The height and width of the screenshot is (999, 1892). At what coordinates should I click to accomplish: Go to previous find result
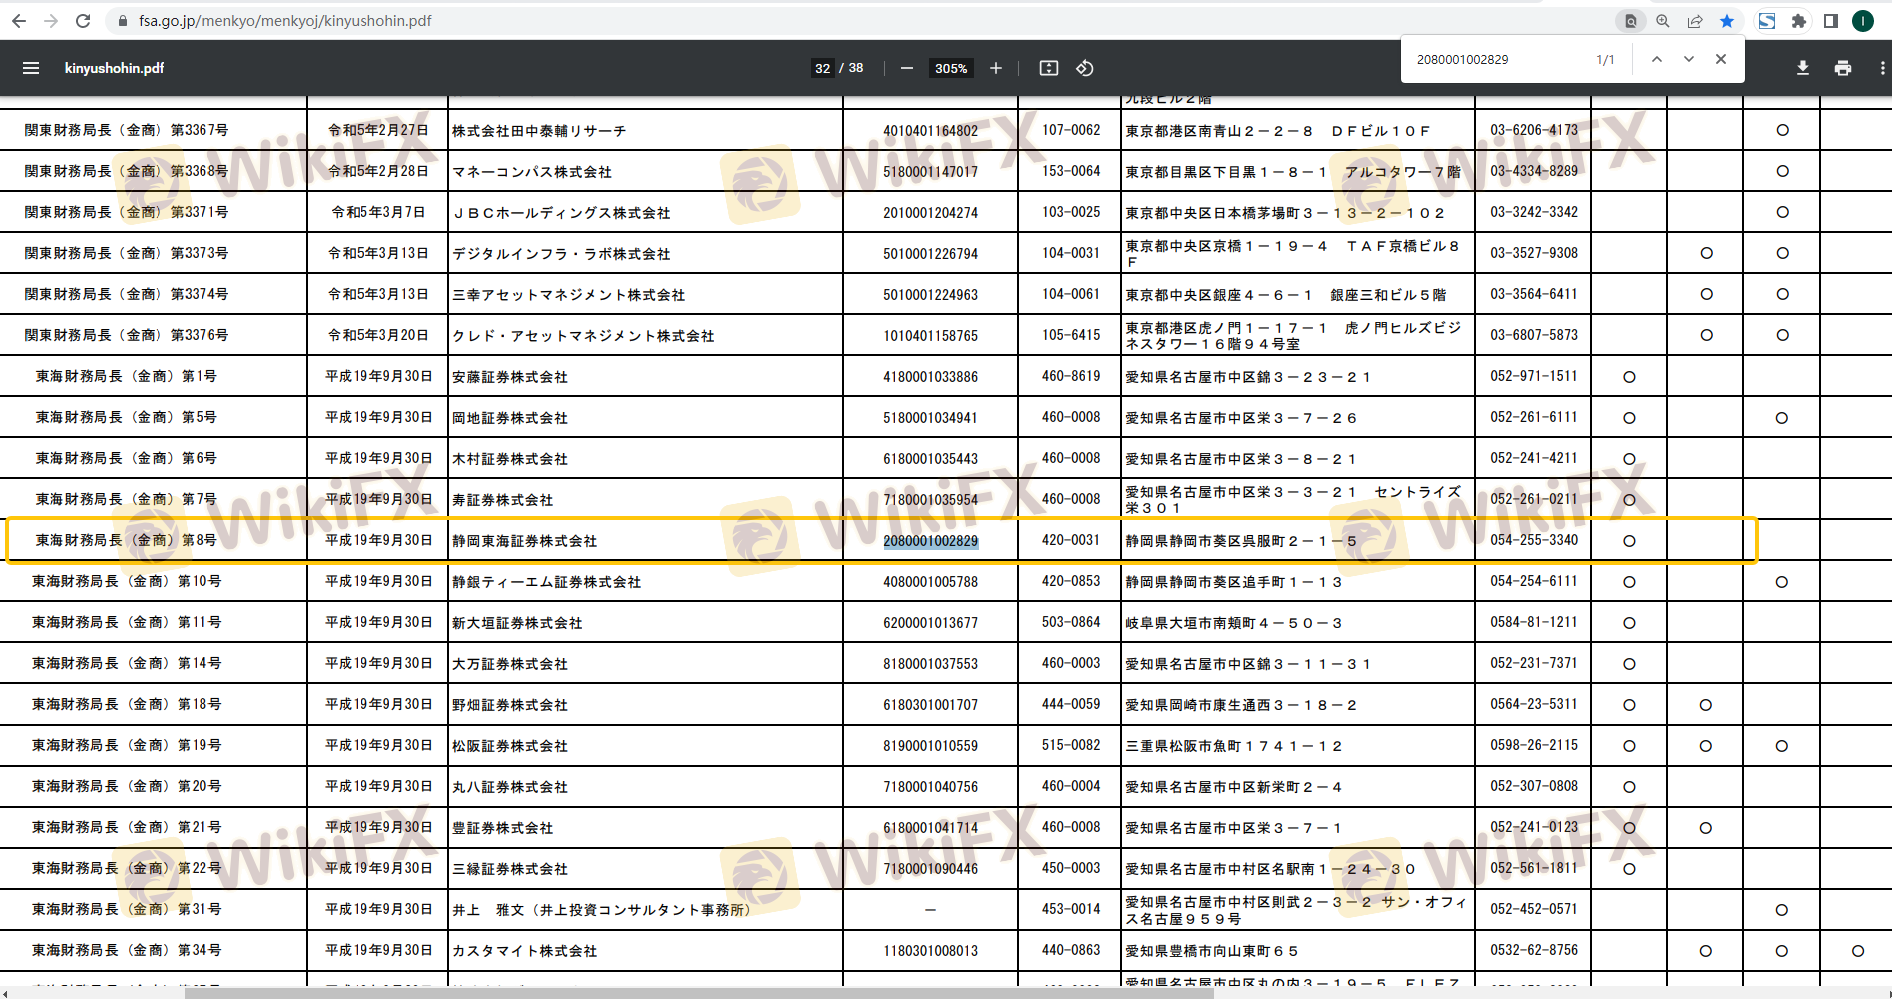coord(1657,59)
